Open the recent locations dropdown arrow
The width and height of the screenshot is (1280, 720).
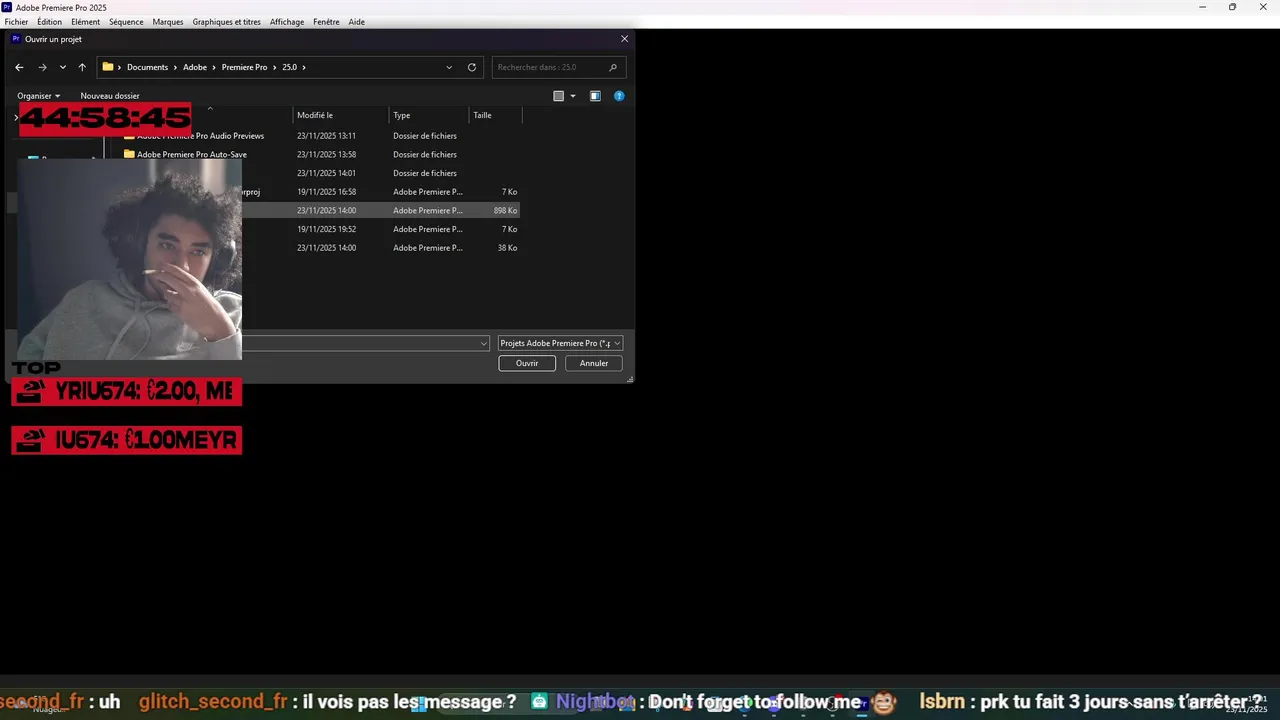pos(62,67)
